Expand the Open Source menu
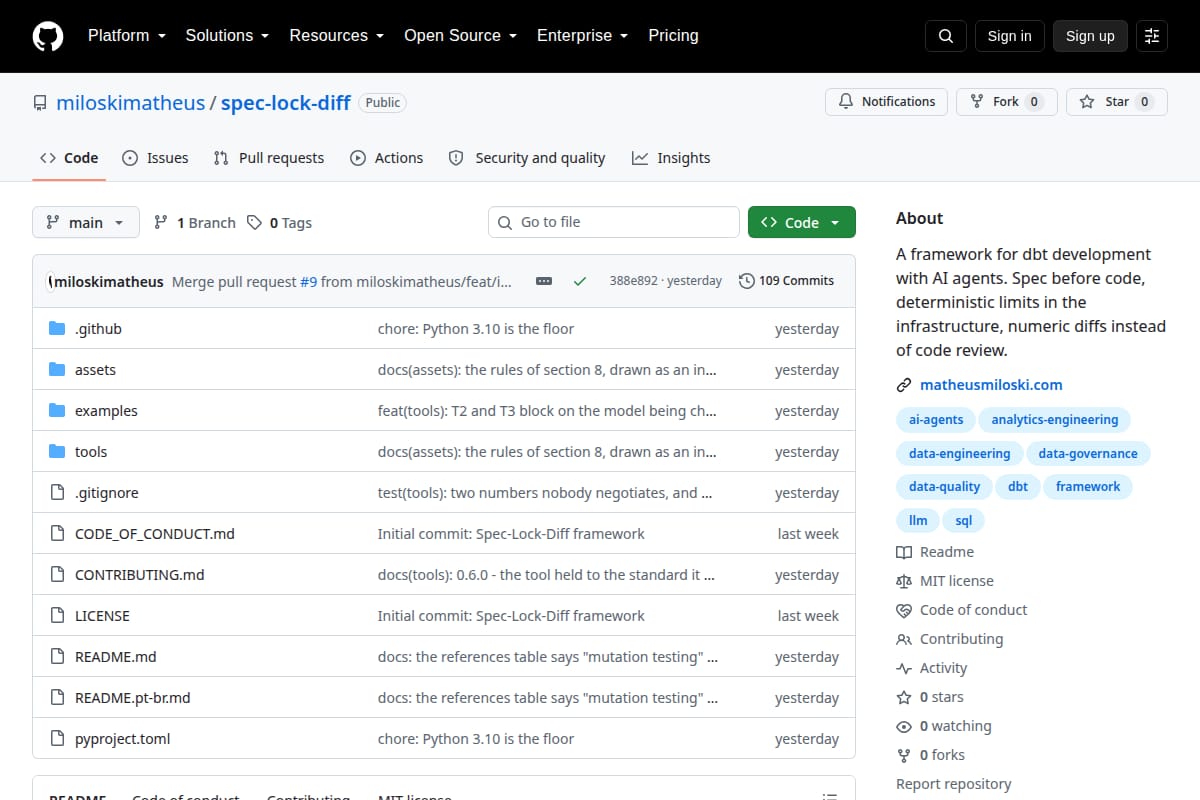Viewport: 1200px width, 800px height. [460, 36]
